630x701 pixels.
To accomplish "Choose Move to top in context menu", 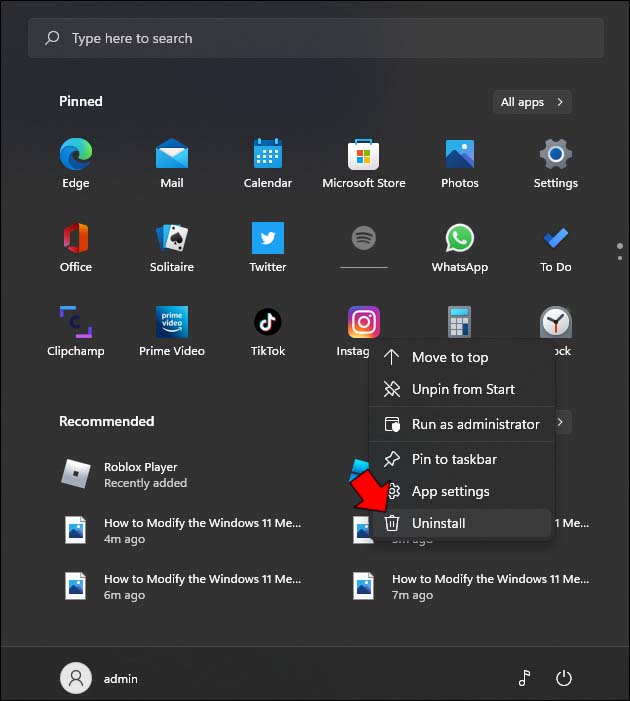I will (462, 357).
